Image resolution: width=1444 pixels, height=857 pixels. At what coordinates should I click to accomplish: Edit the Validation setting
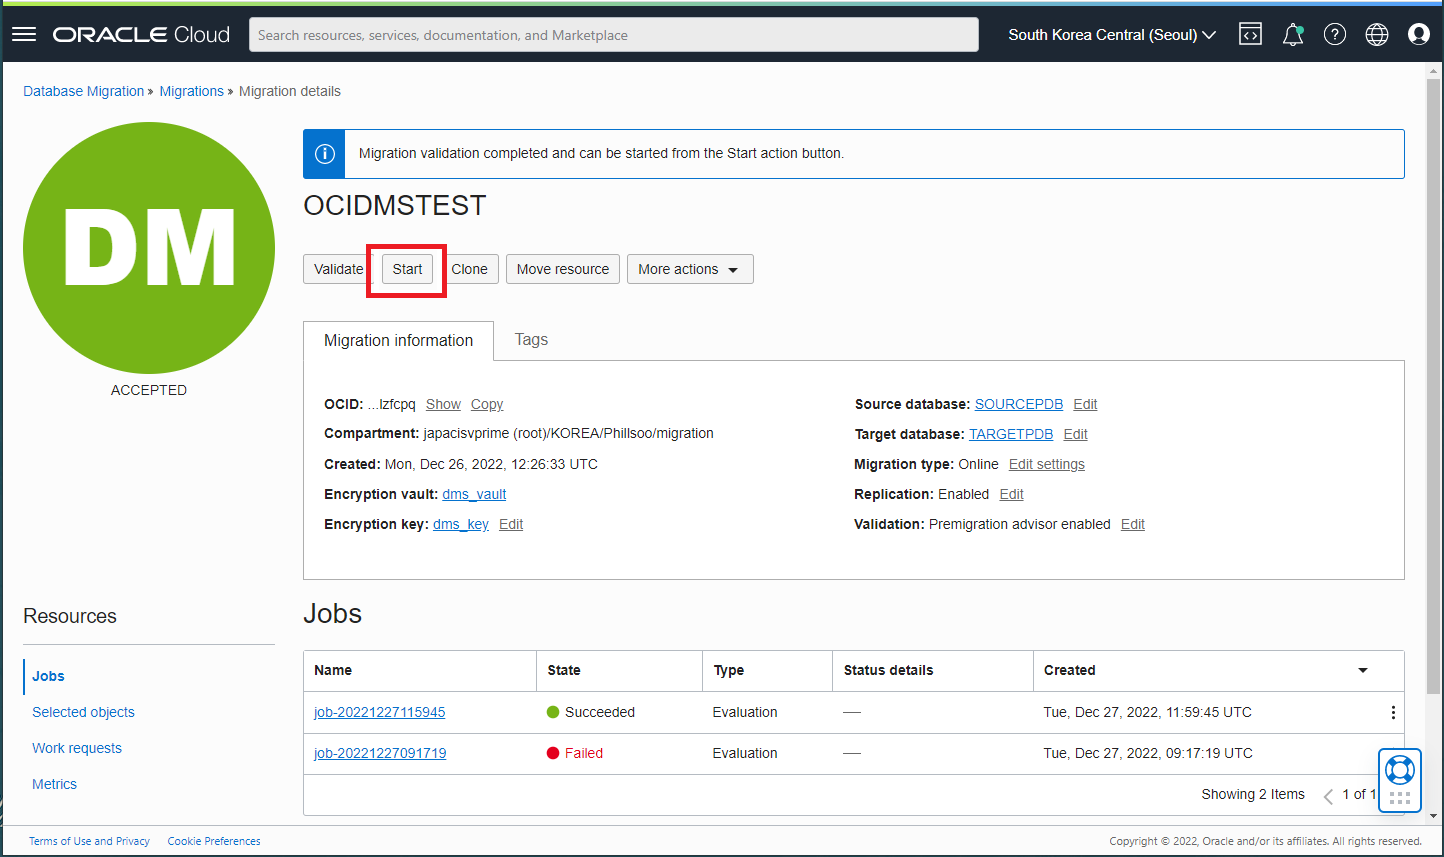coord(1132,524)
